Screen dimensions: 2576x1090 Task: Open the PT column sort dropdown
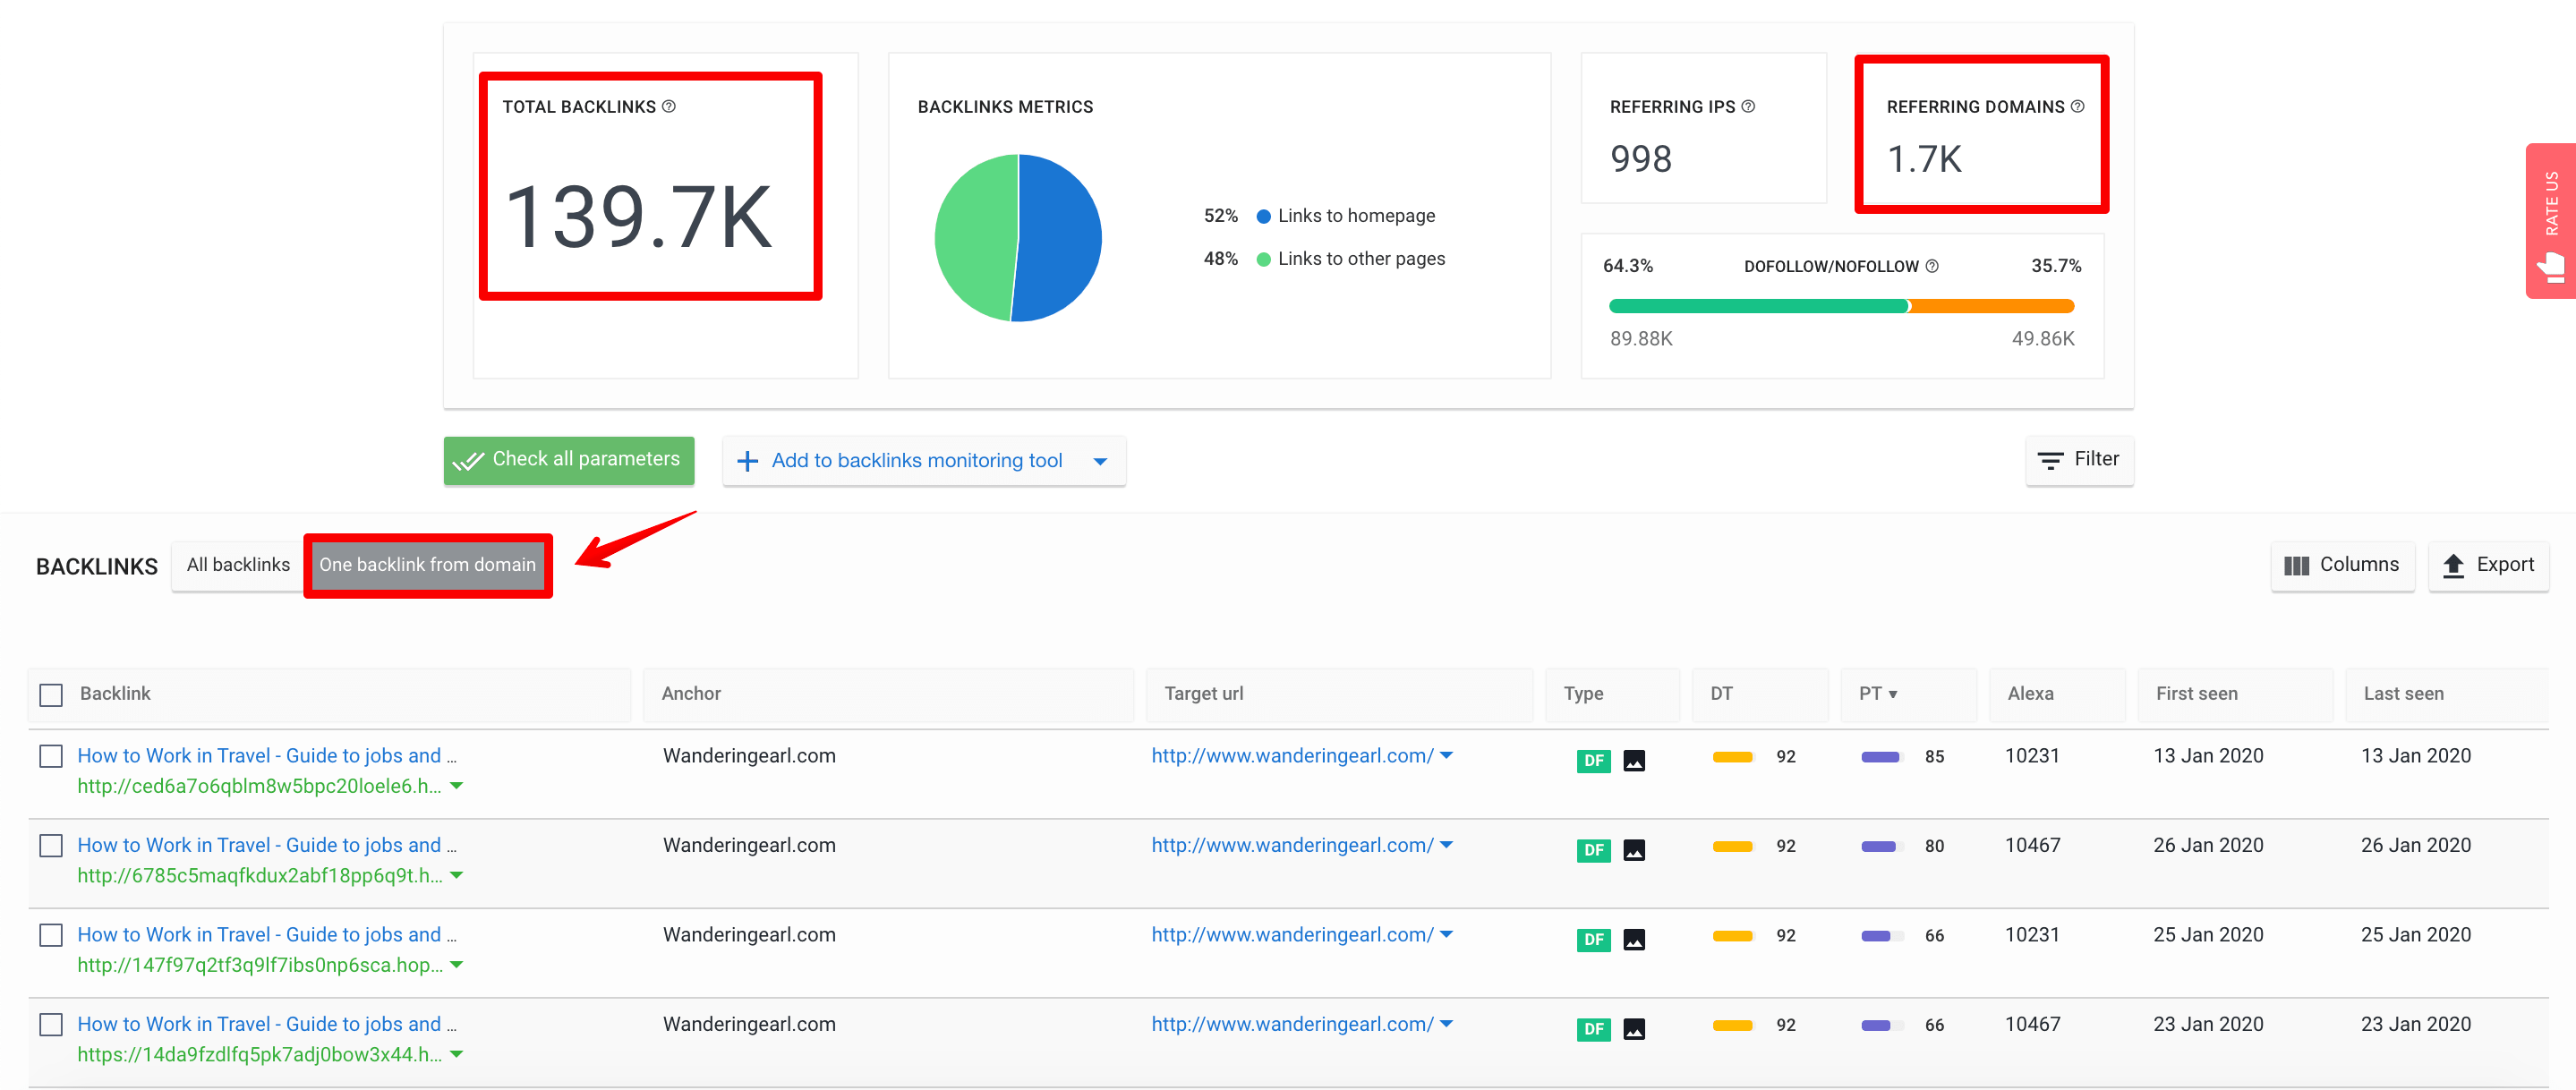(x=1893, y=693)
